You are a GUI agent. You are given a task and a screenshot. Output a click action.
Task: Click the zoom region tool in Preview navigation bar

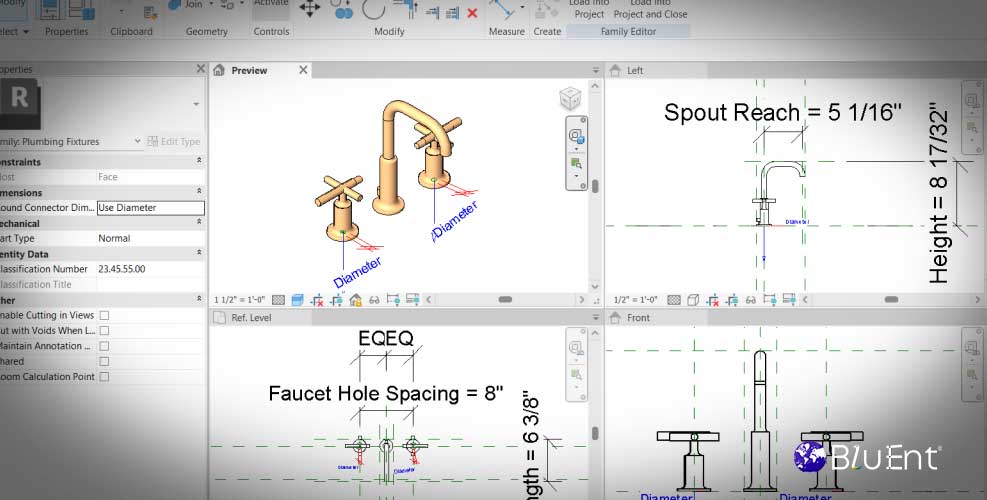tap(576, 164)
